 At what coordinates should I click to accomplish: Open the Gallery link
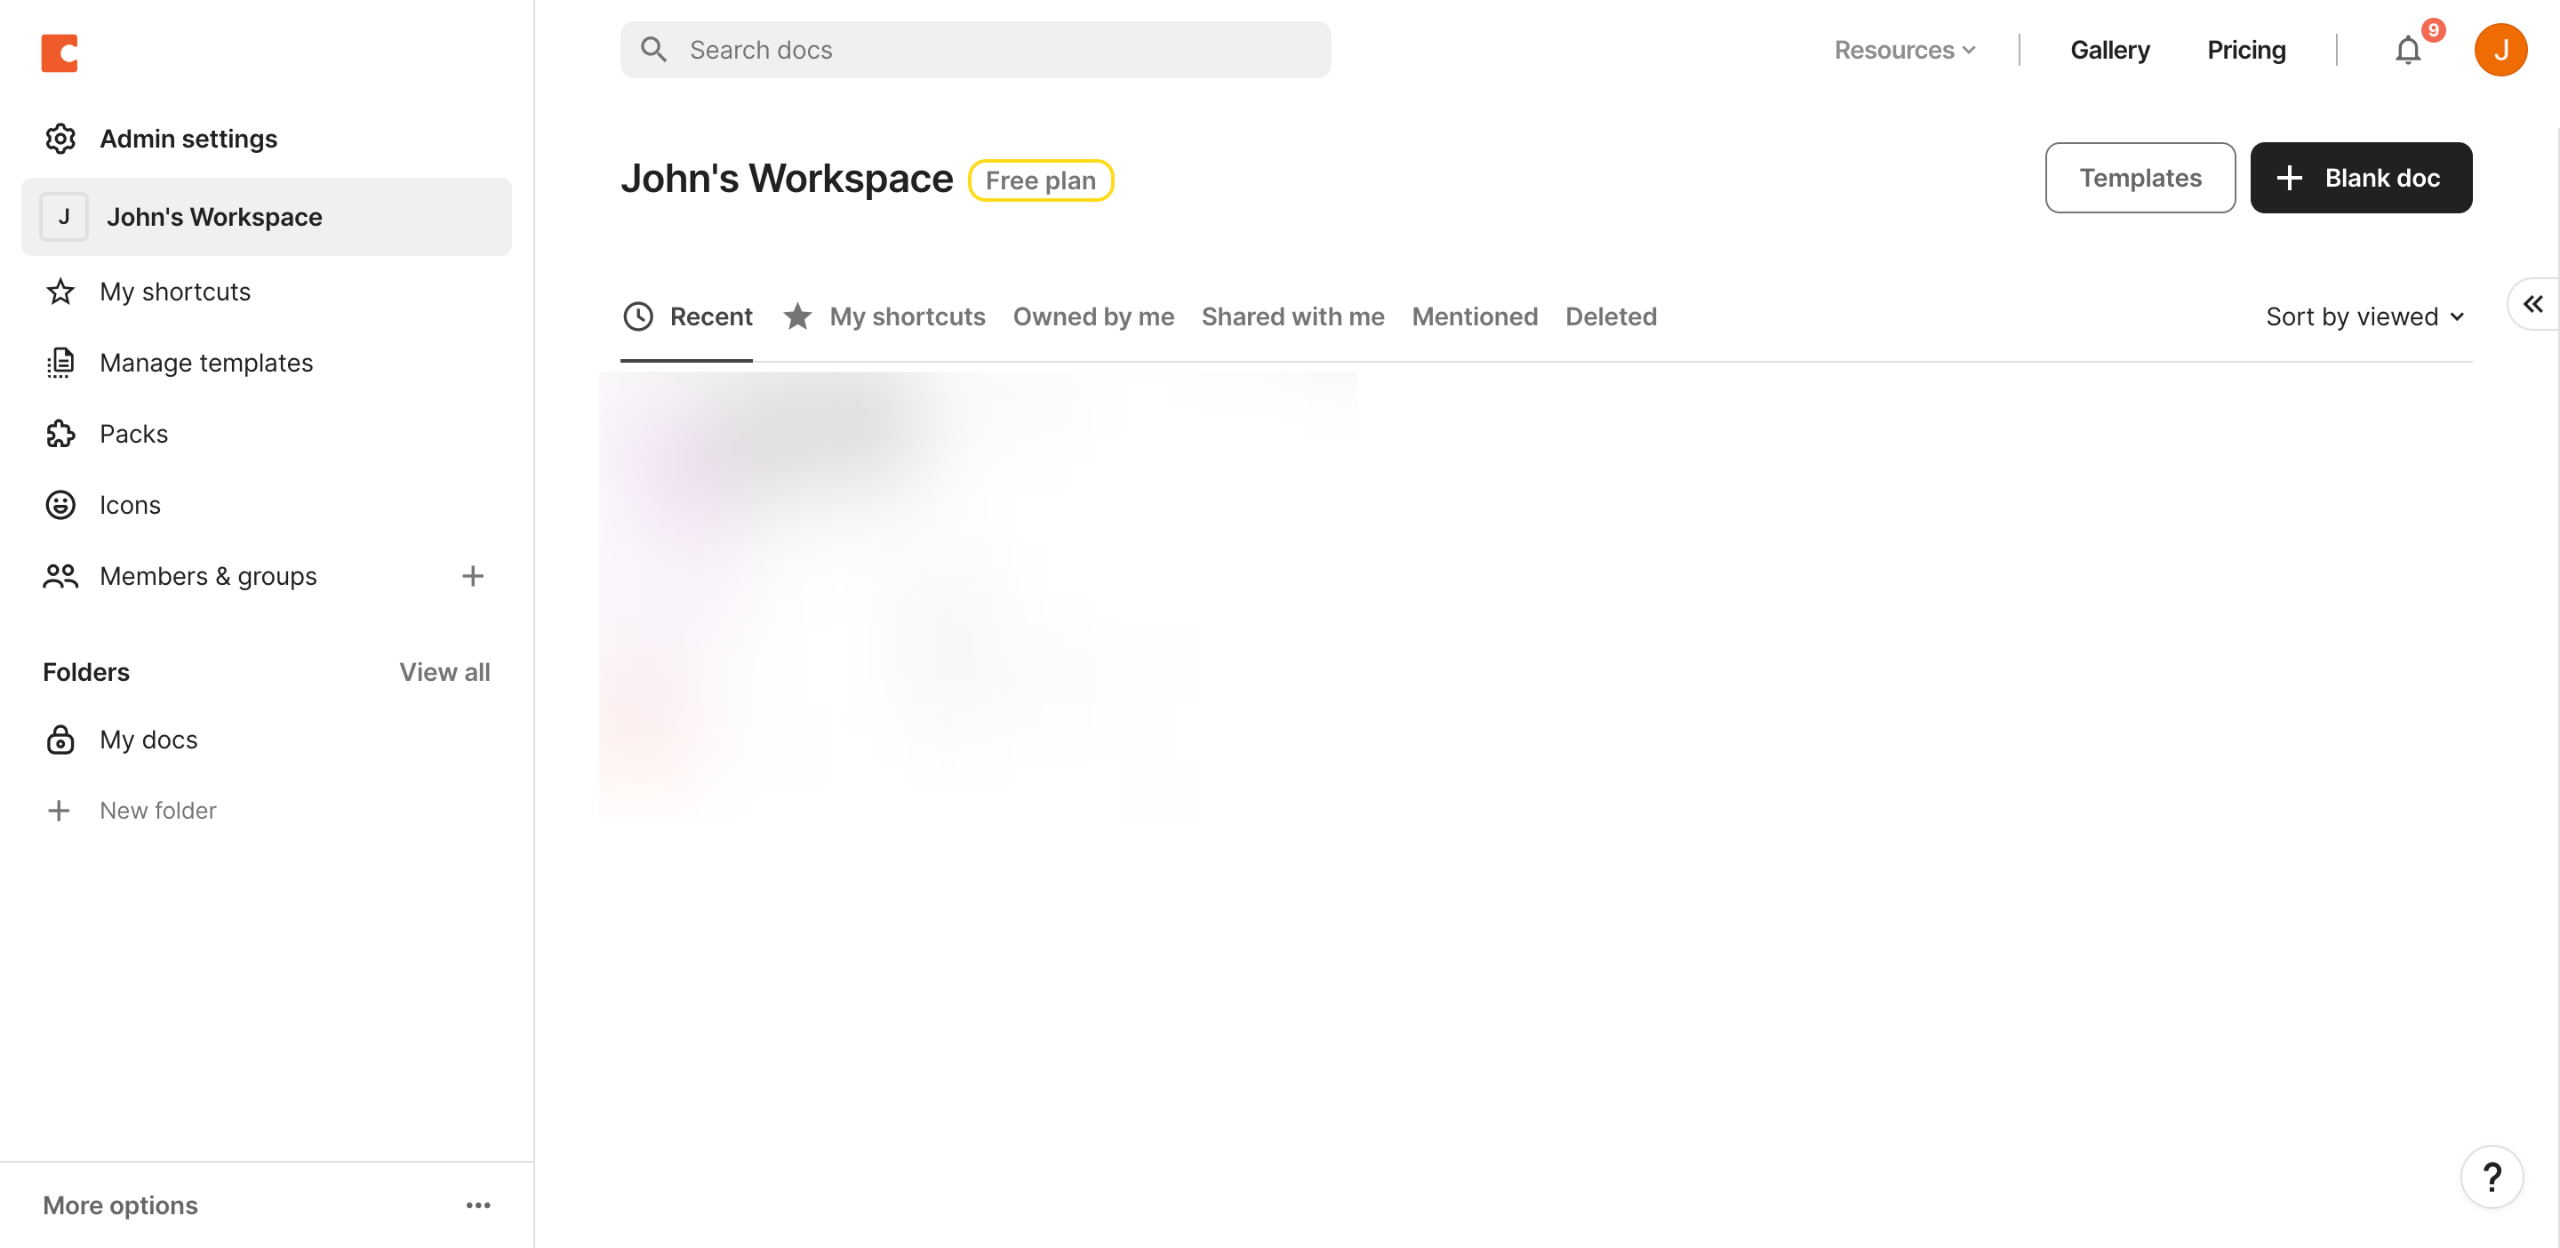pos(2109,49)
